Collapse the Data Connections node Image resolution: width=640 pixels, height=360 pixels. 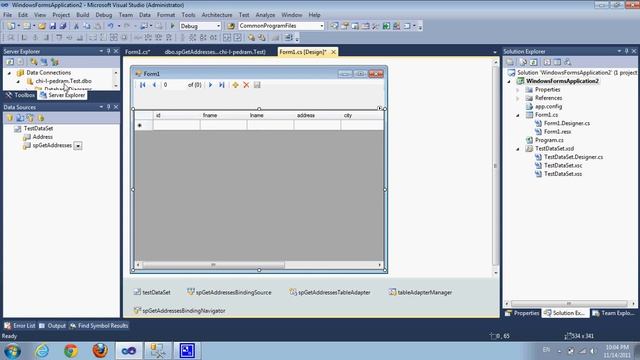pyautogui.click(x=9, y=73)
